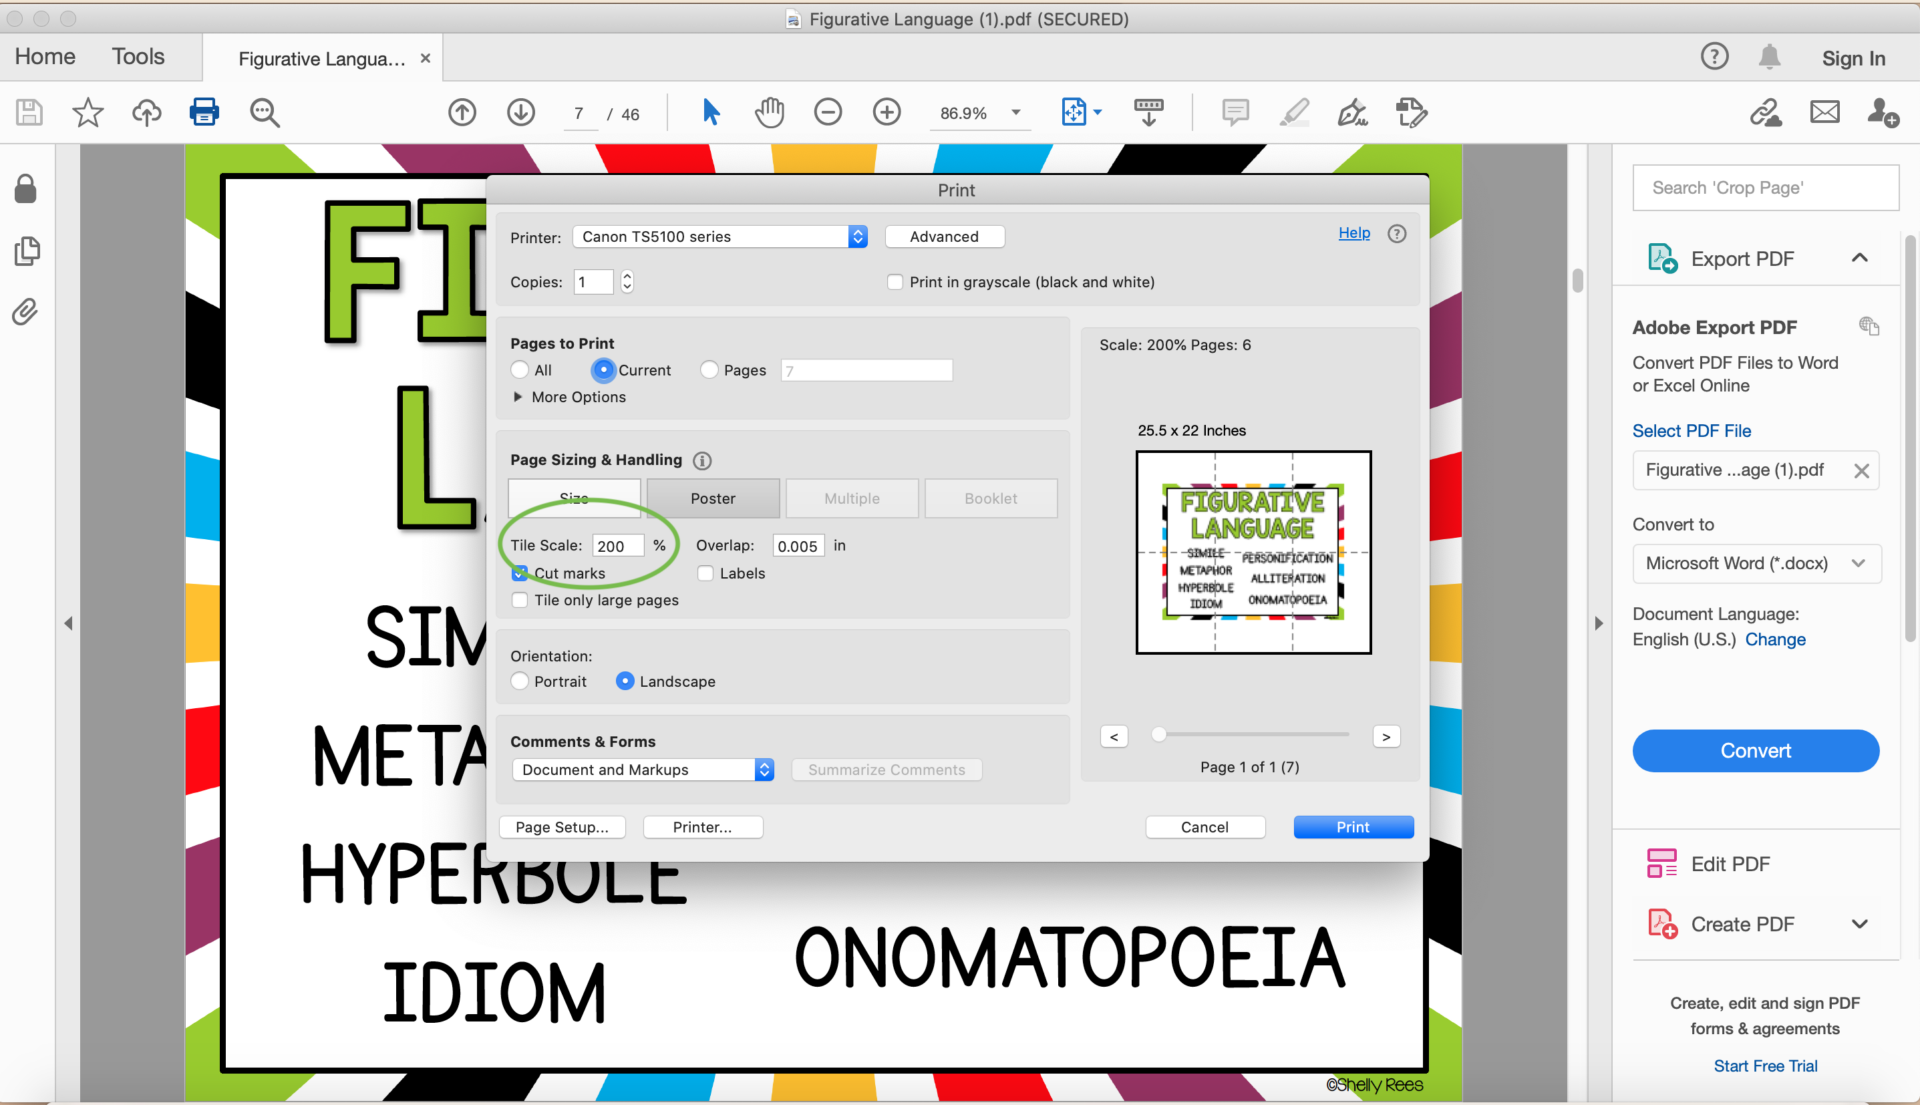Click the search icon in toolbar

coord(264,111)
